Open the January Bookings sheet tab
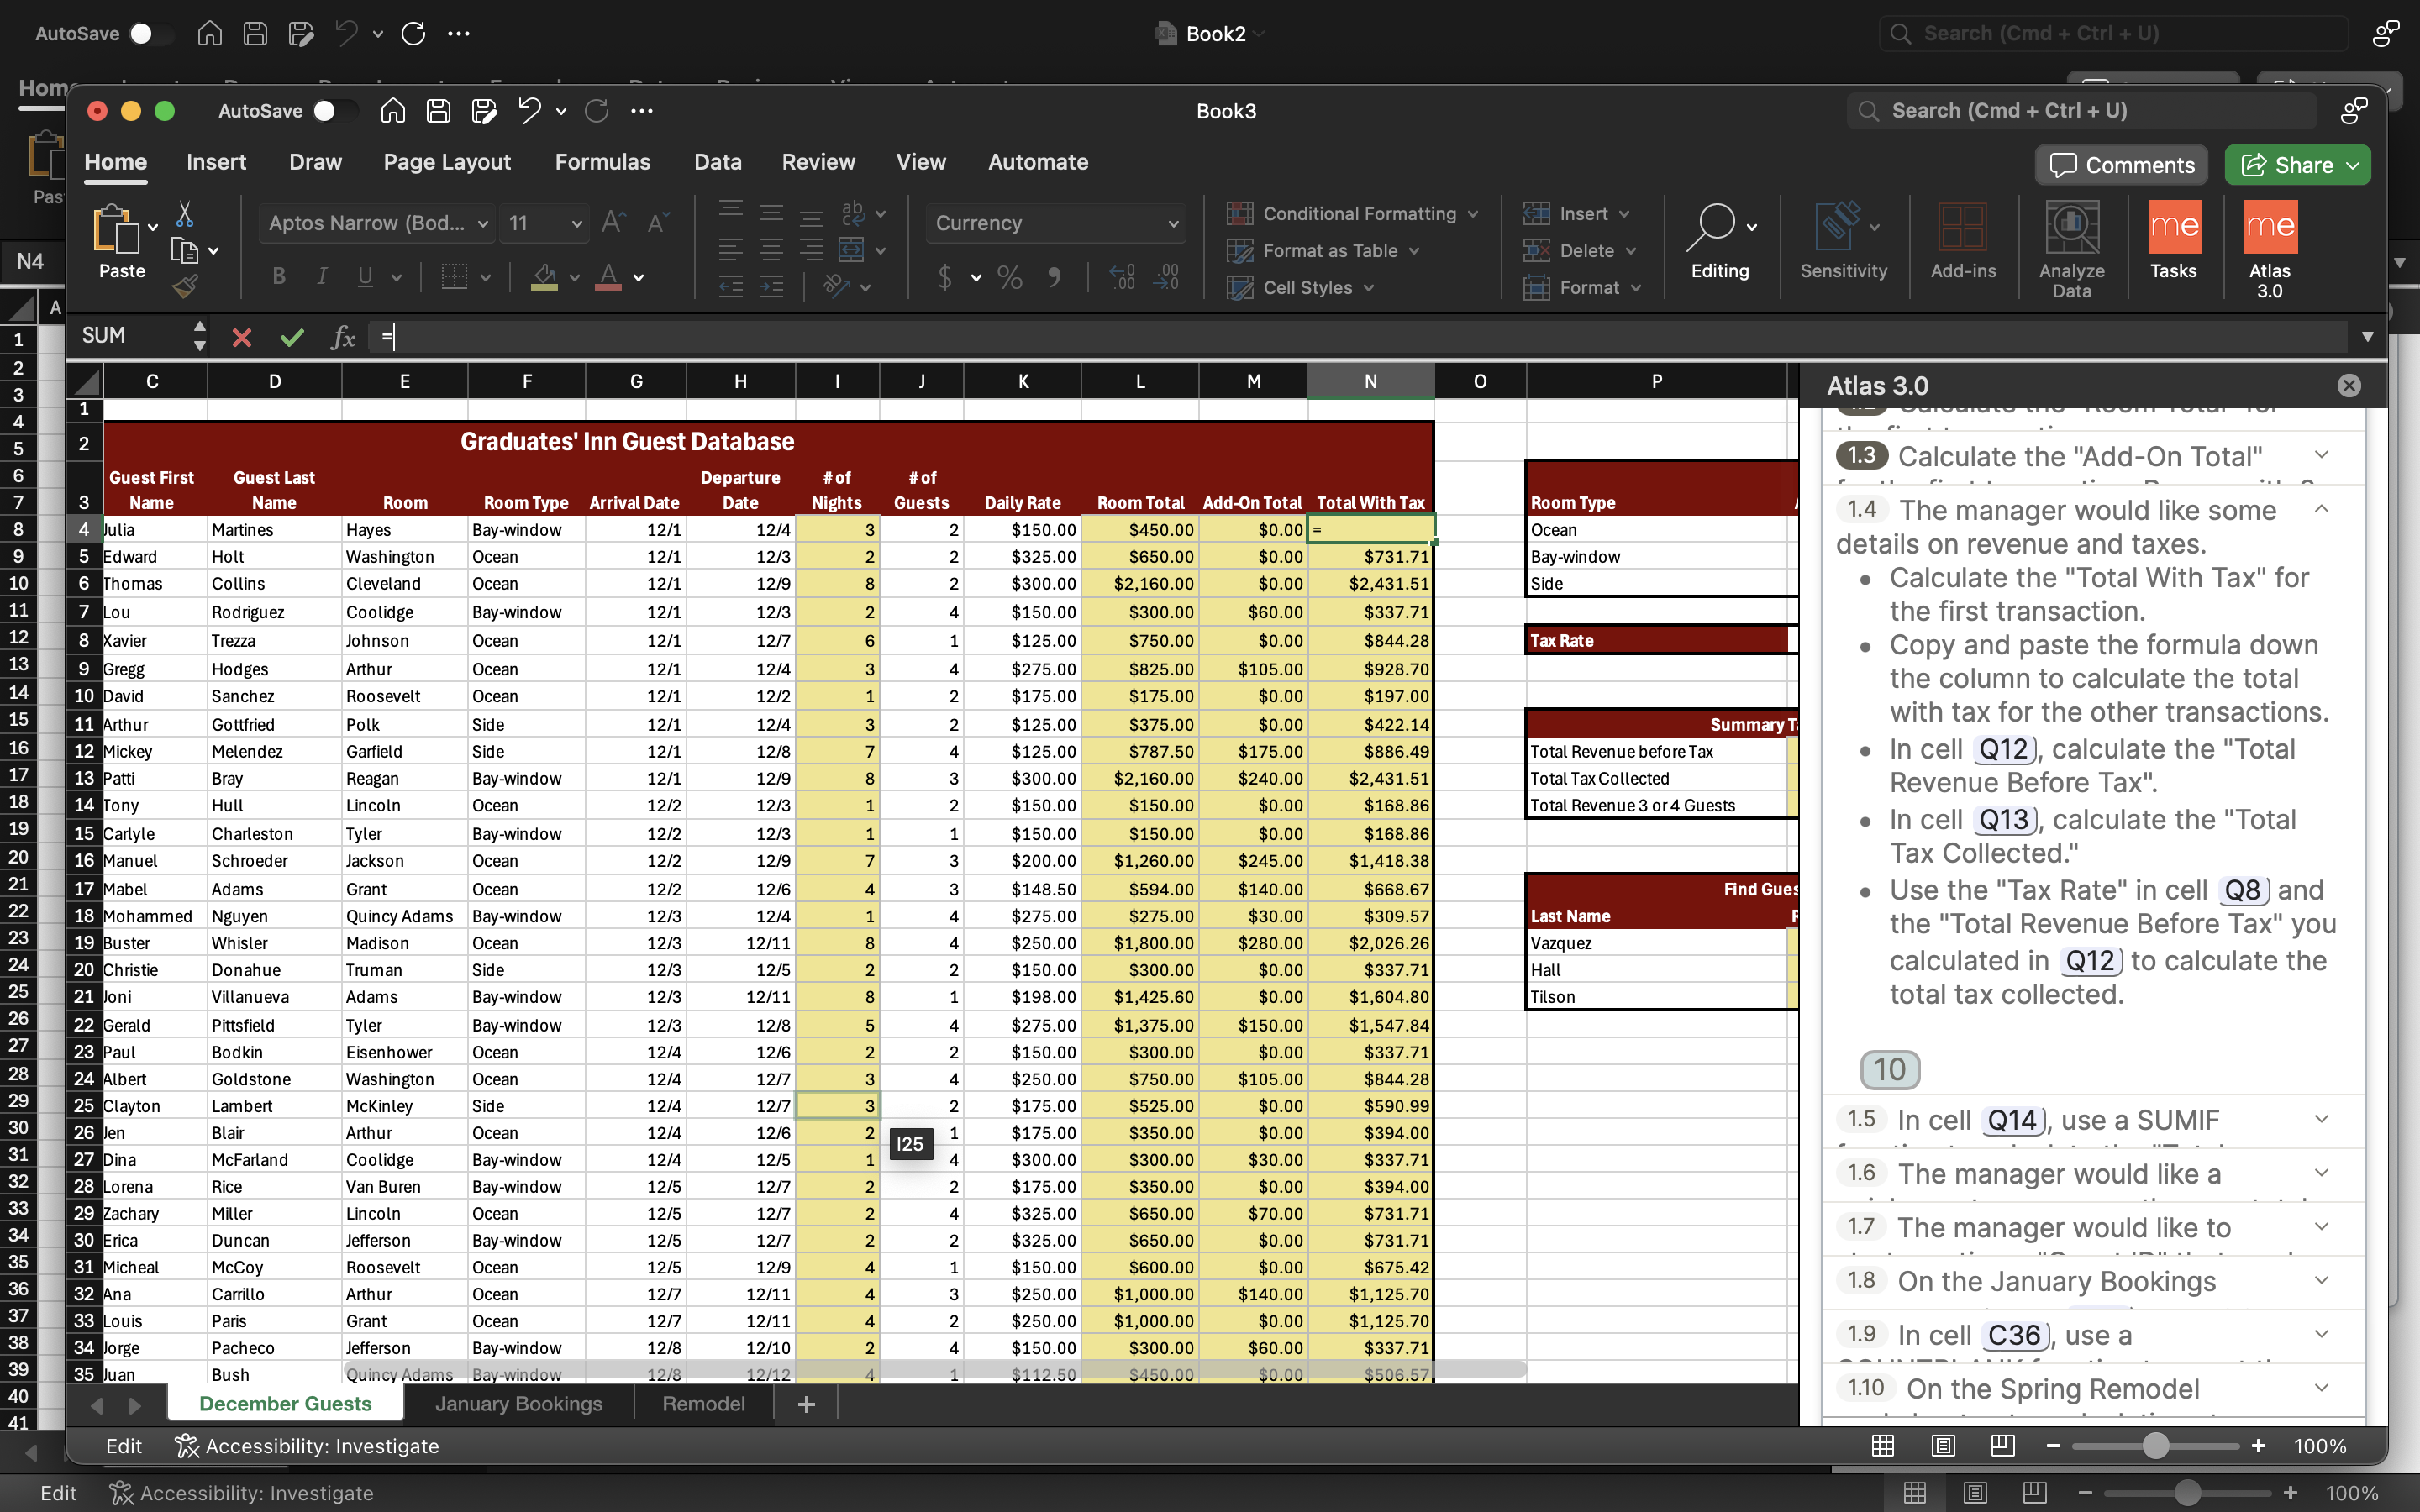 (x=519, y=1403)
